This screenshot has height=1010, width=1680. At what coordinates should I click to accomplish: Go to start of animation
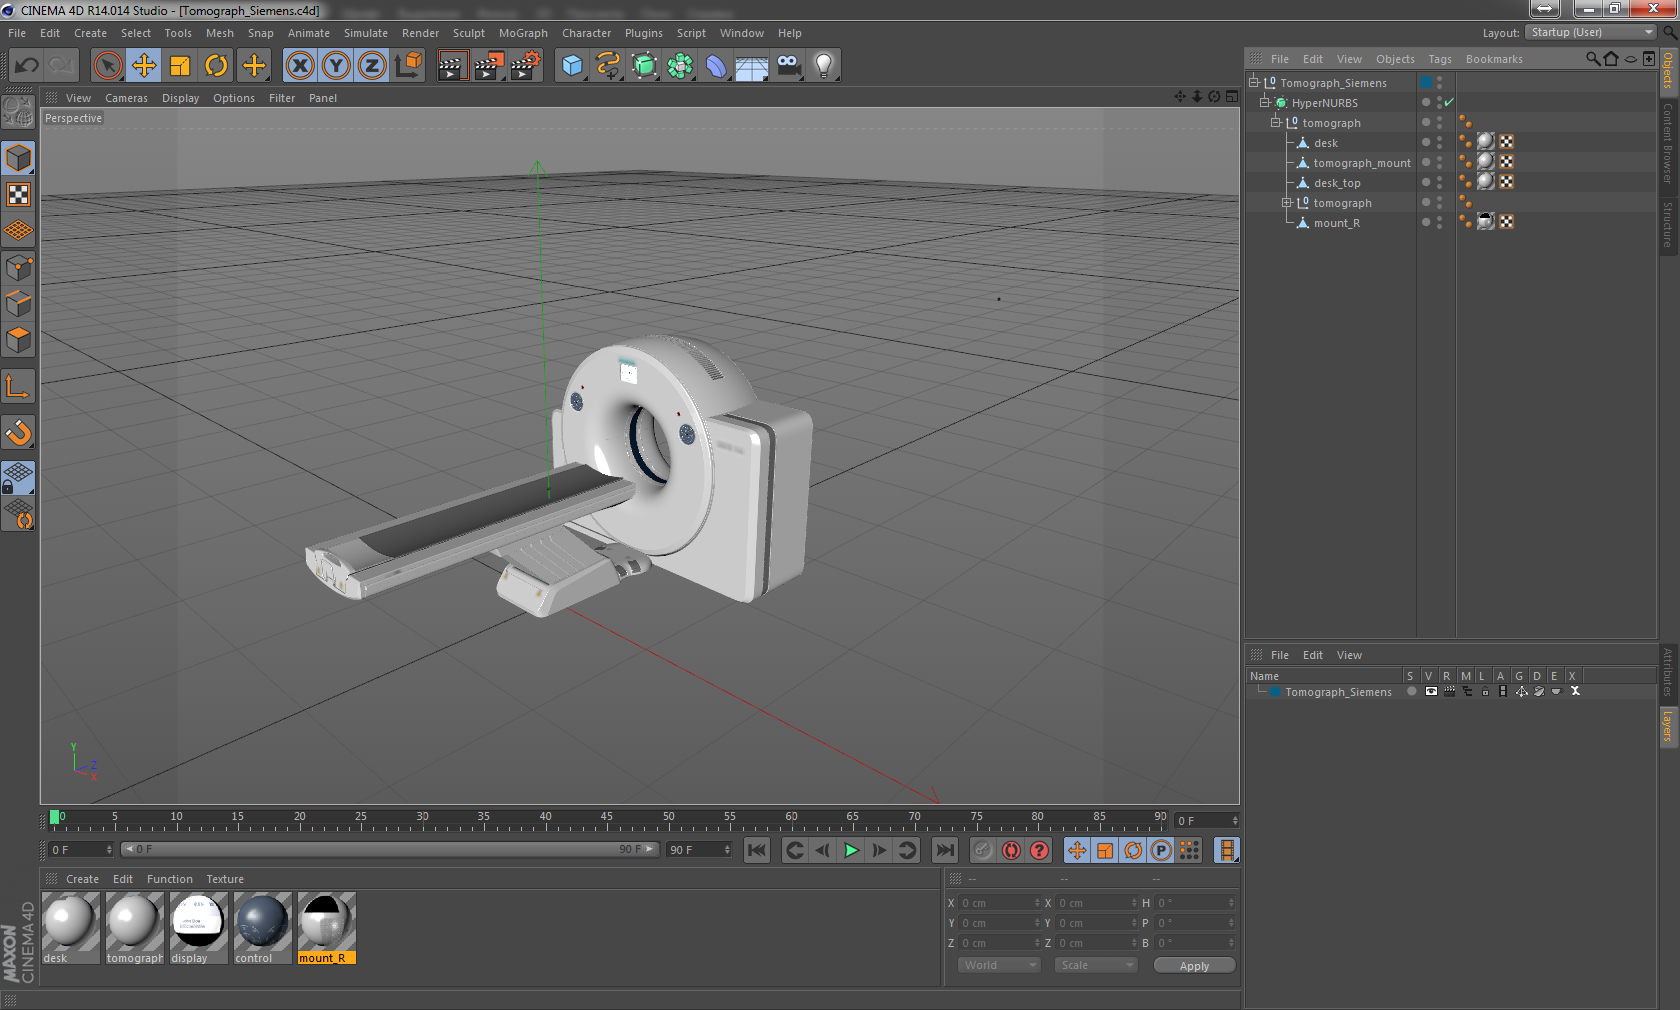click(757, 850)
